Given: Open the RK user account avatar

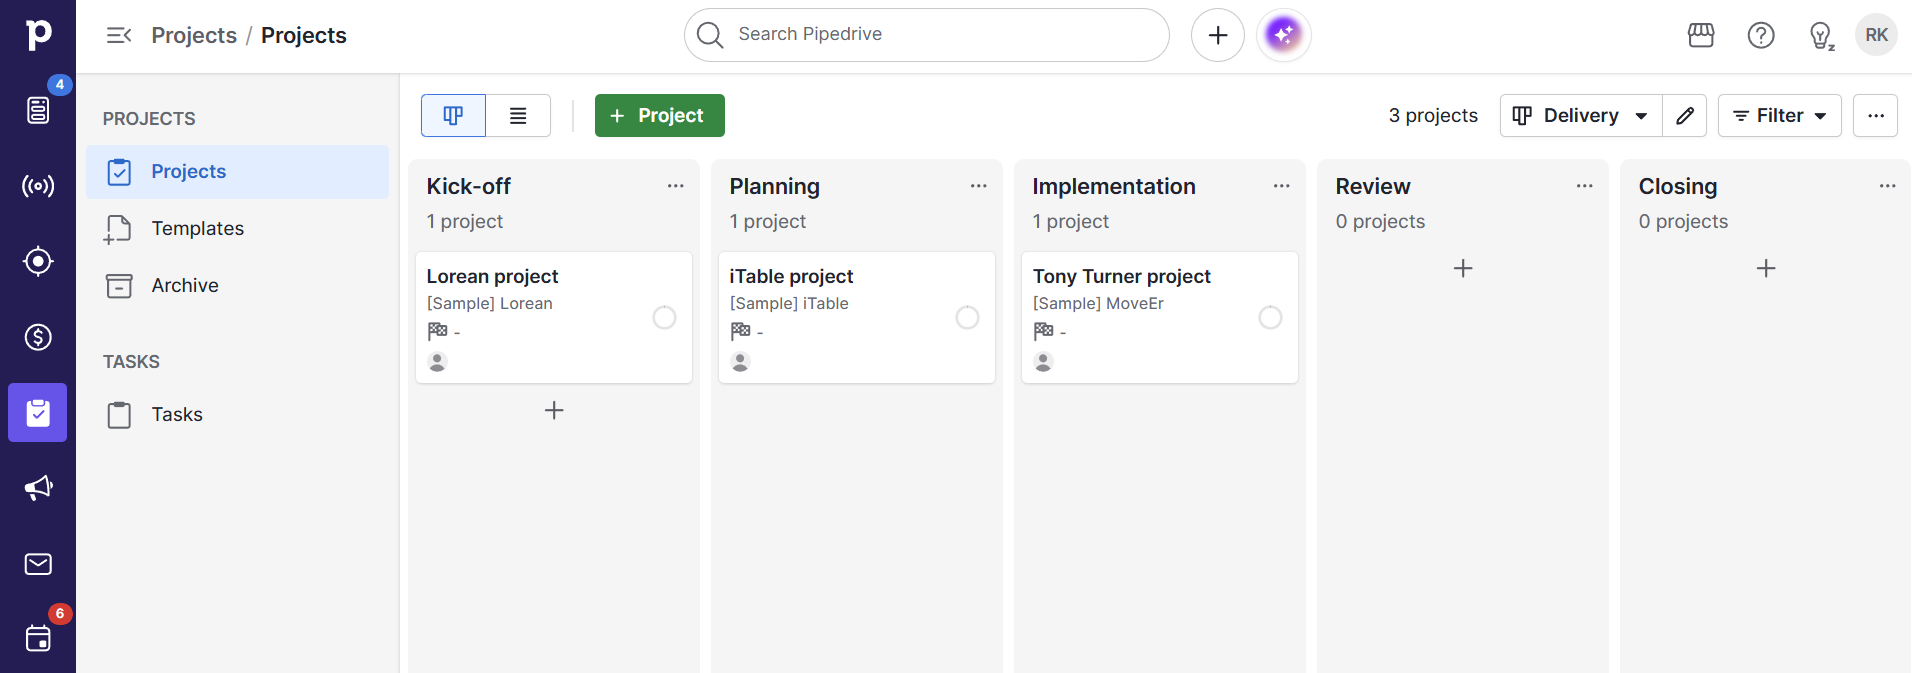Looking at the screenshot, I should (x=1877, y=35).
